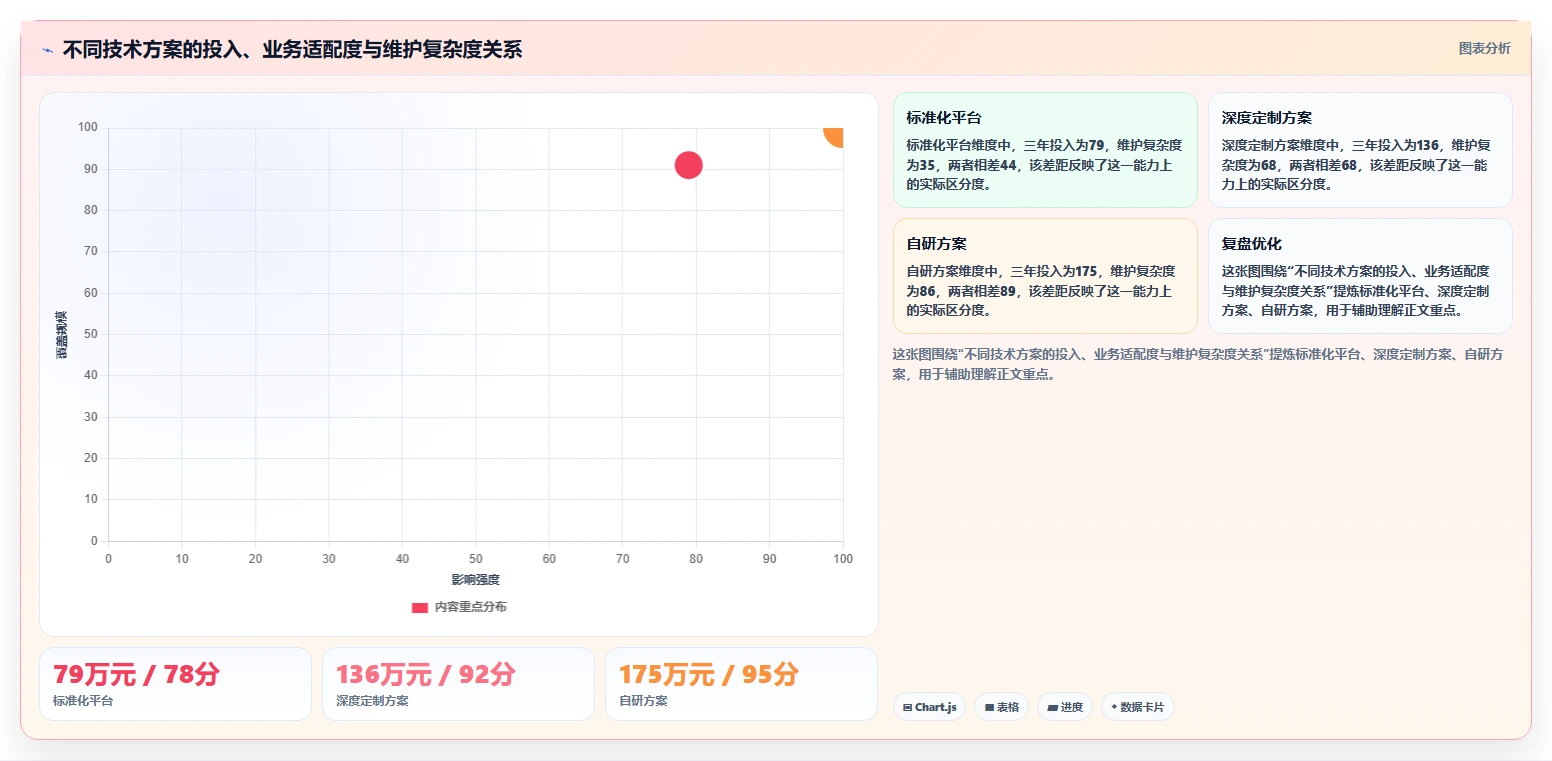This screenshot has height=761, width=1552.
Task: Open the 标准化平台 green info card
Action: (1045, 150)
